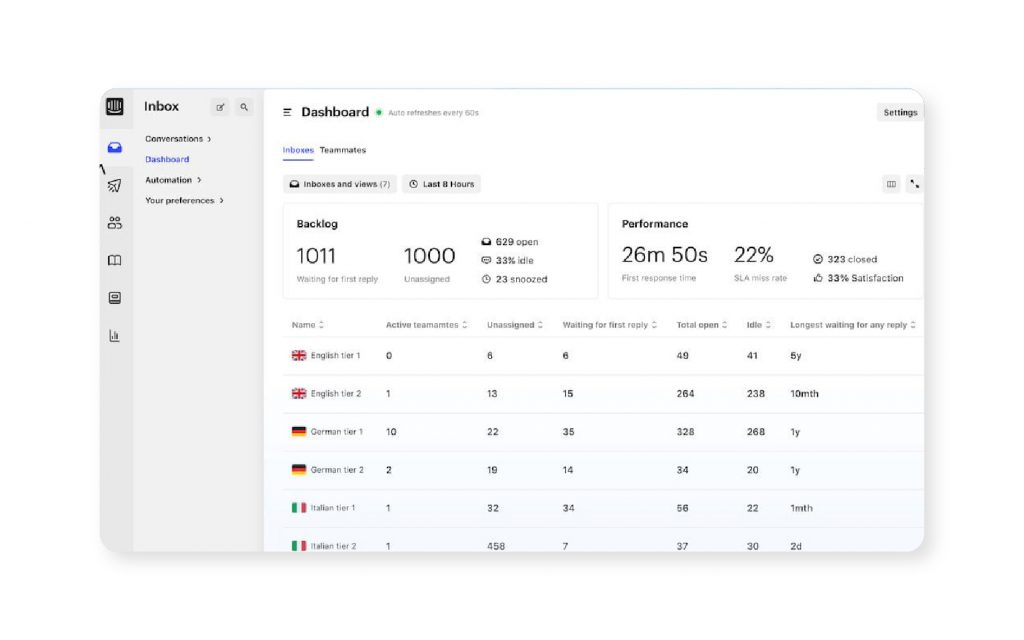Sort by Active teammates column

[426, 325]
